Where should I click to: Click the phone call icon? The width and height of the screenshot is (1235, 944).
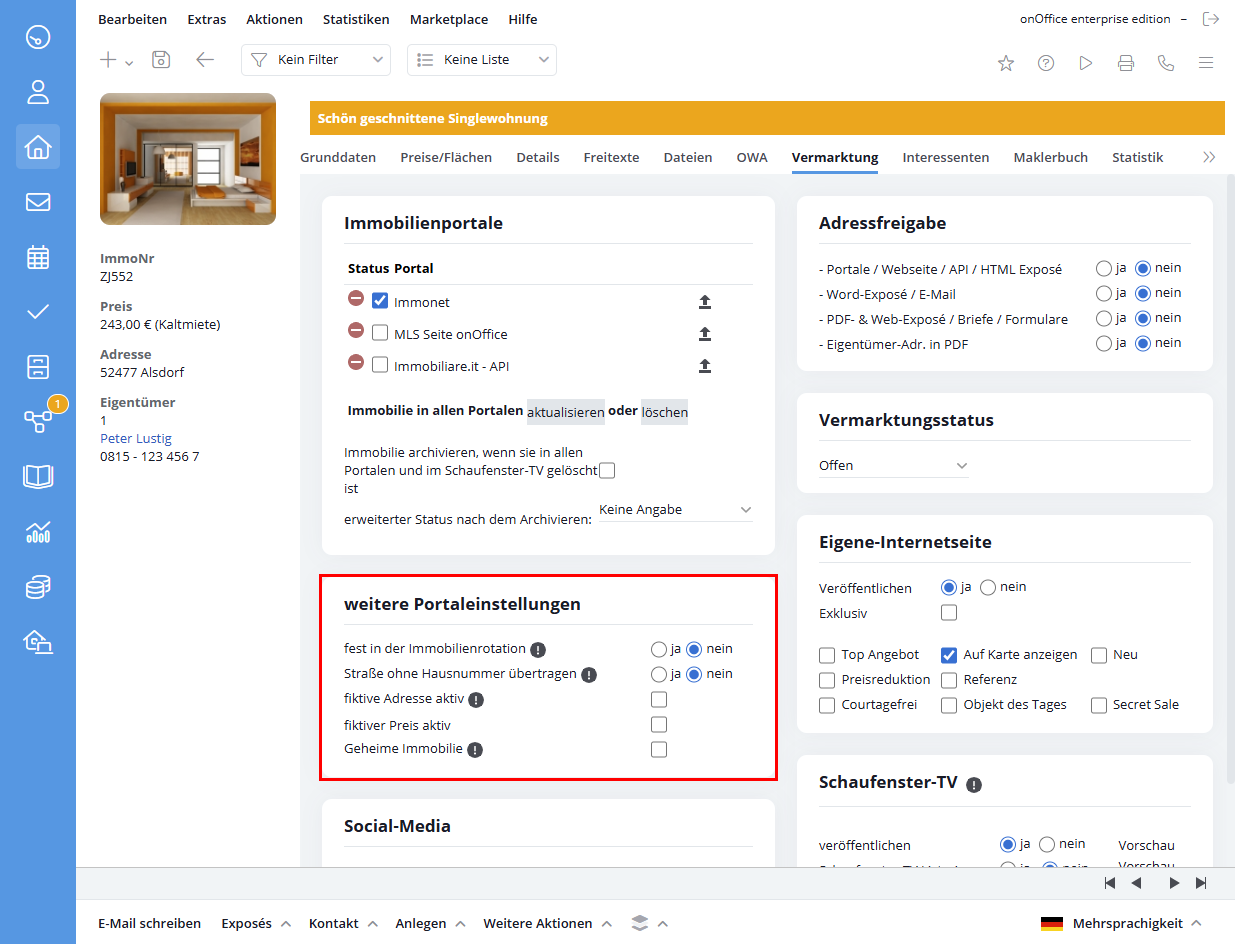click(x=1166, y=63)
